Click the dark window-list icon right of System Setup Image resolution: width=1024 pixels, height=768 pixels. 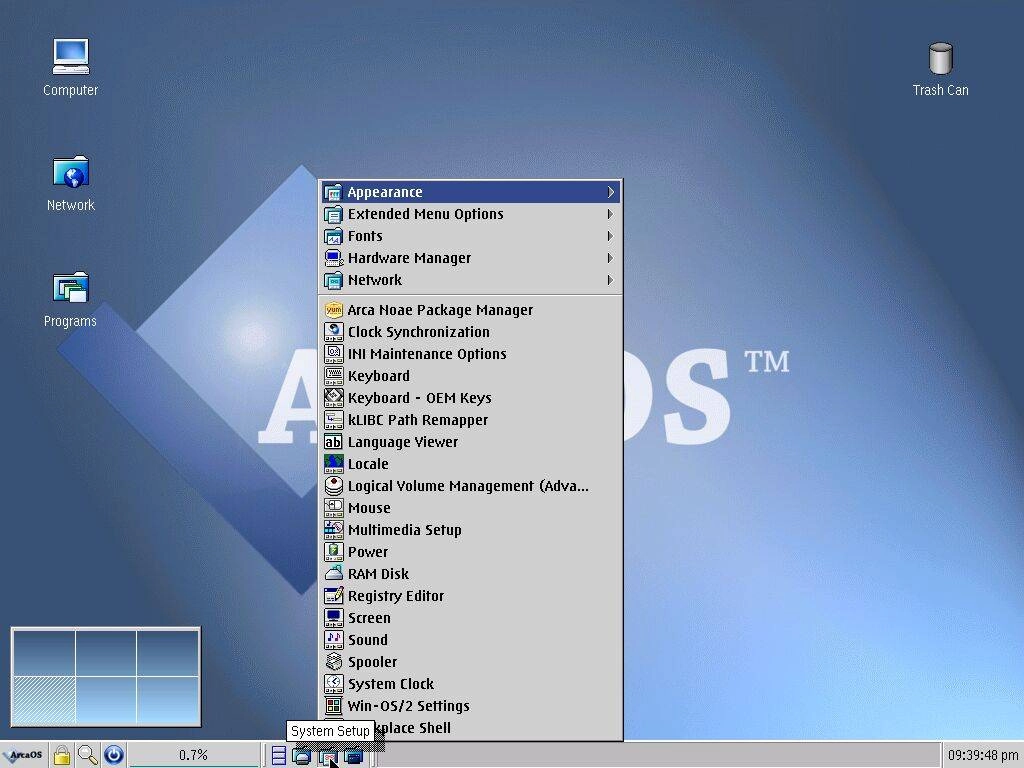click(353, 756)
